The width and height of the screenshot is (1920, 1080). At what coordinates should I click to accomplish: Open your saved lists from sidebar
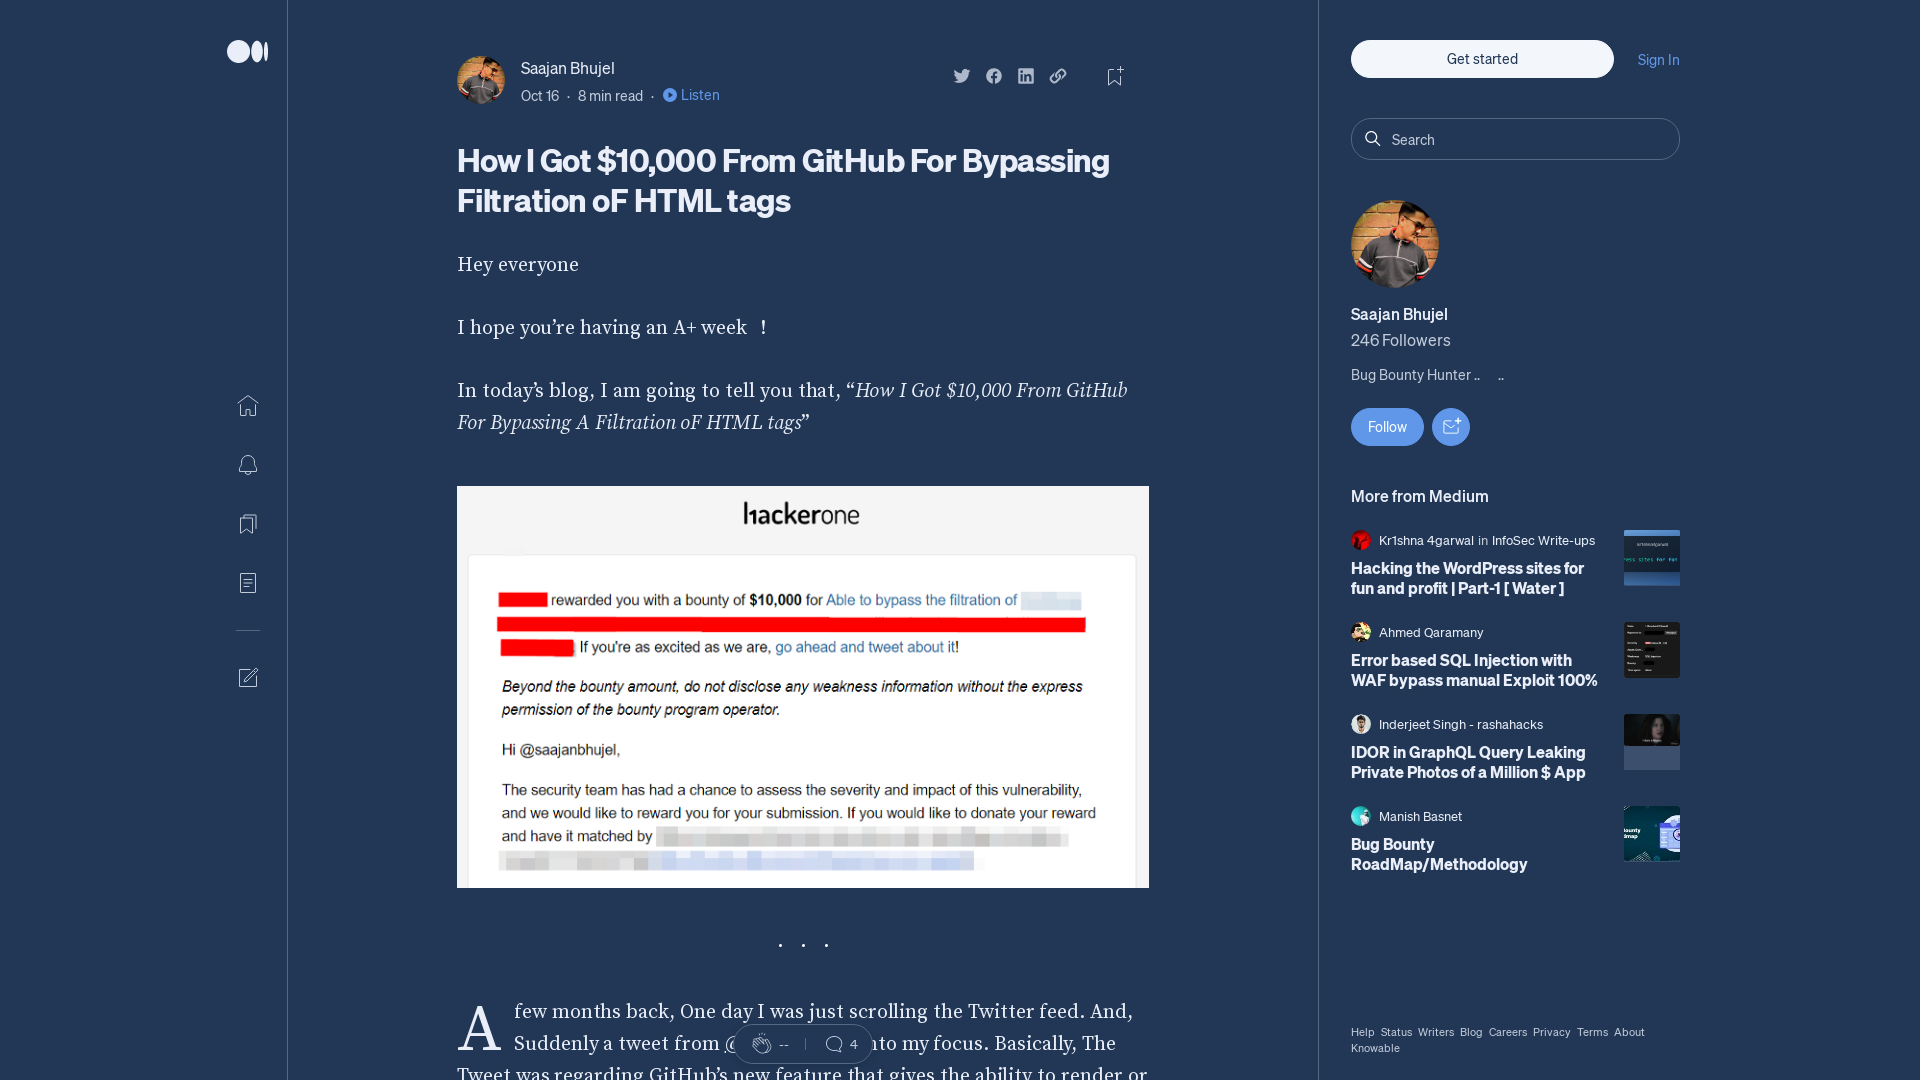(x=247, y=524)
